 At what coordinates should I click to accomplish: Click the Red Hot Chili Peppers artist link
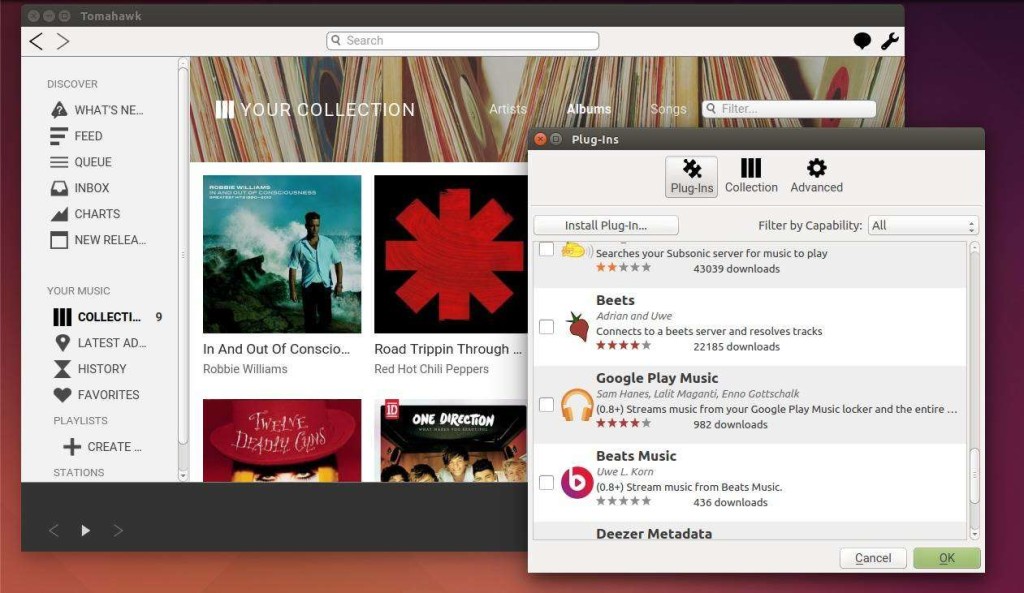(431, 369)
